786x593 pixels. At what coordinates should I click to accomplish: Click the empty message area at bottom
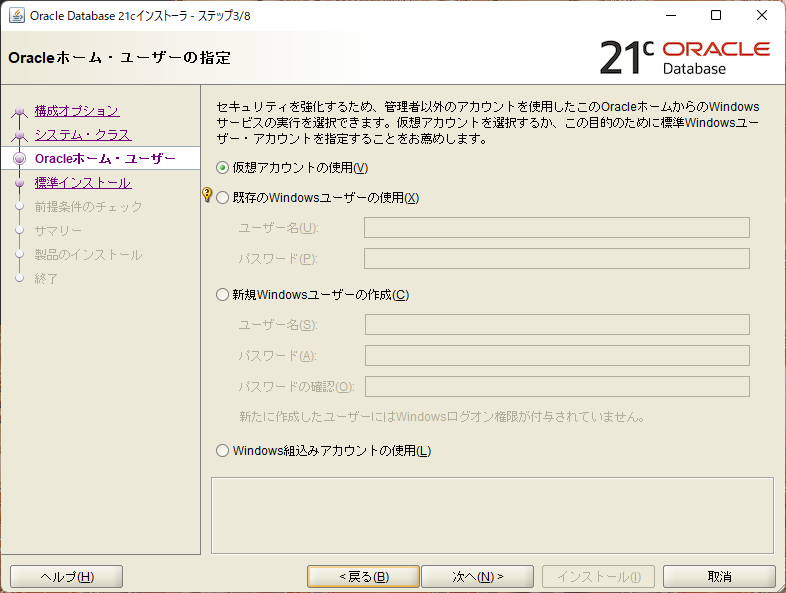(x=492, y=516)
